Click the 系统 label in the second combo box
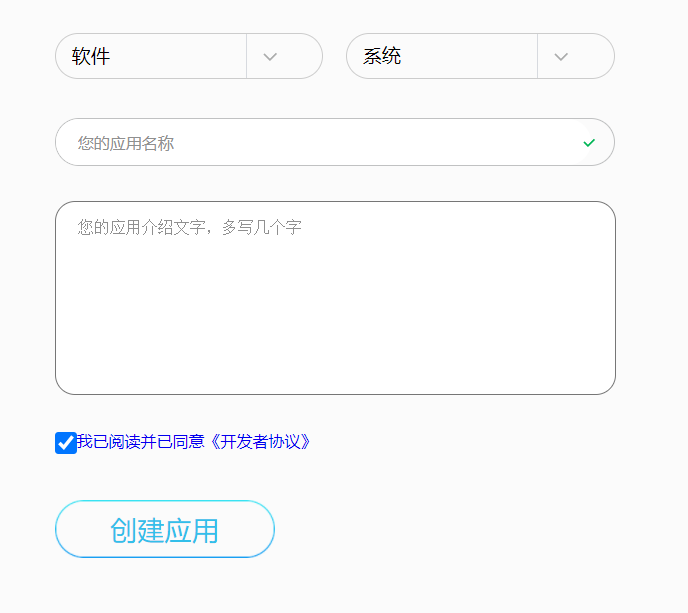This screenshot has height=613, width=688. 382,57
